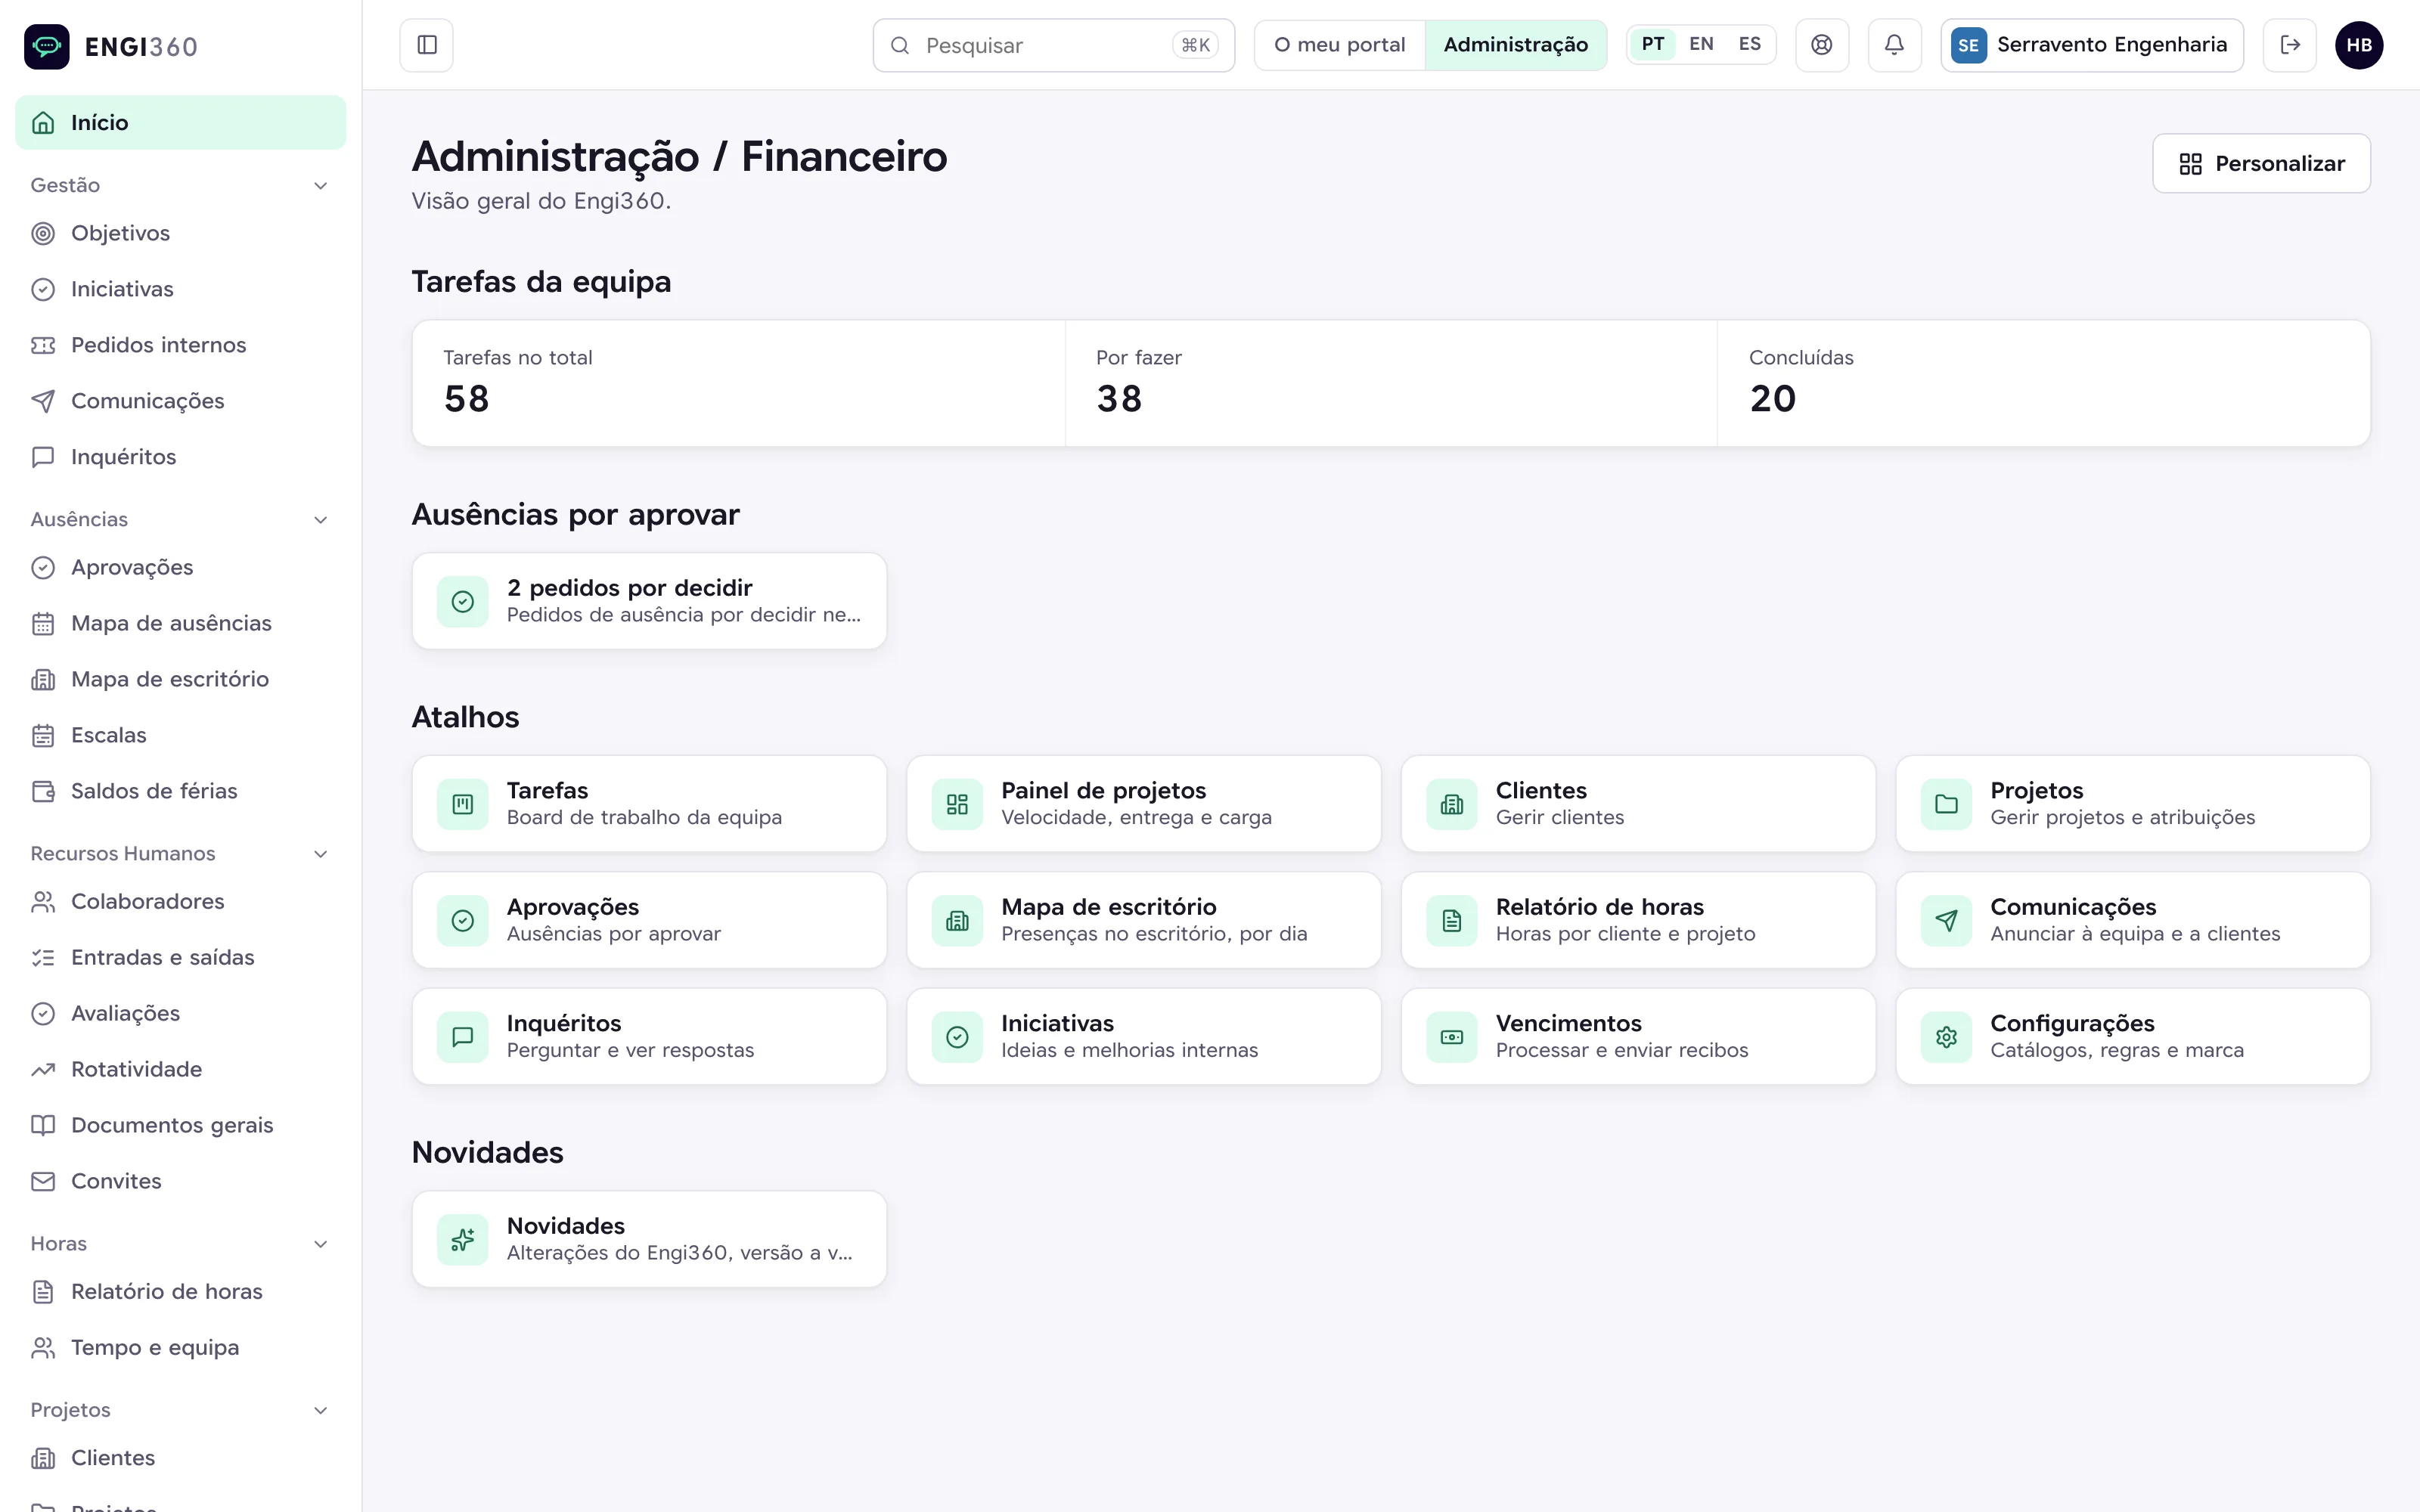The image size is (2420, 1512).
Task: Open the Mapa de ausências sidebar item
Action: [x=180, y=623]
